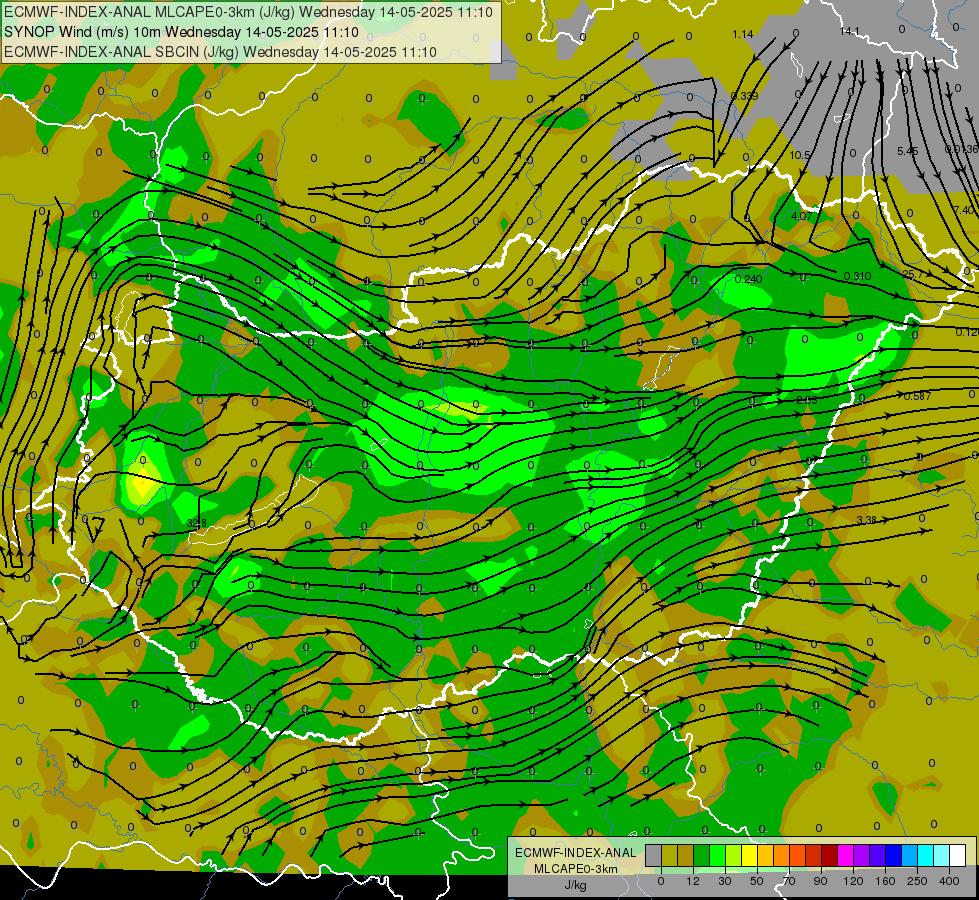The height and width of the screenshot is (900, 979).
Task: Click the '4.07' value label
Action: (802, 216)
